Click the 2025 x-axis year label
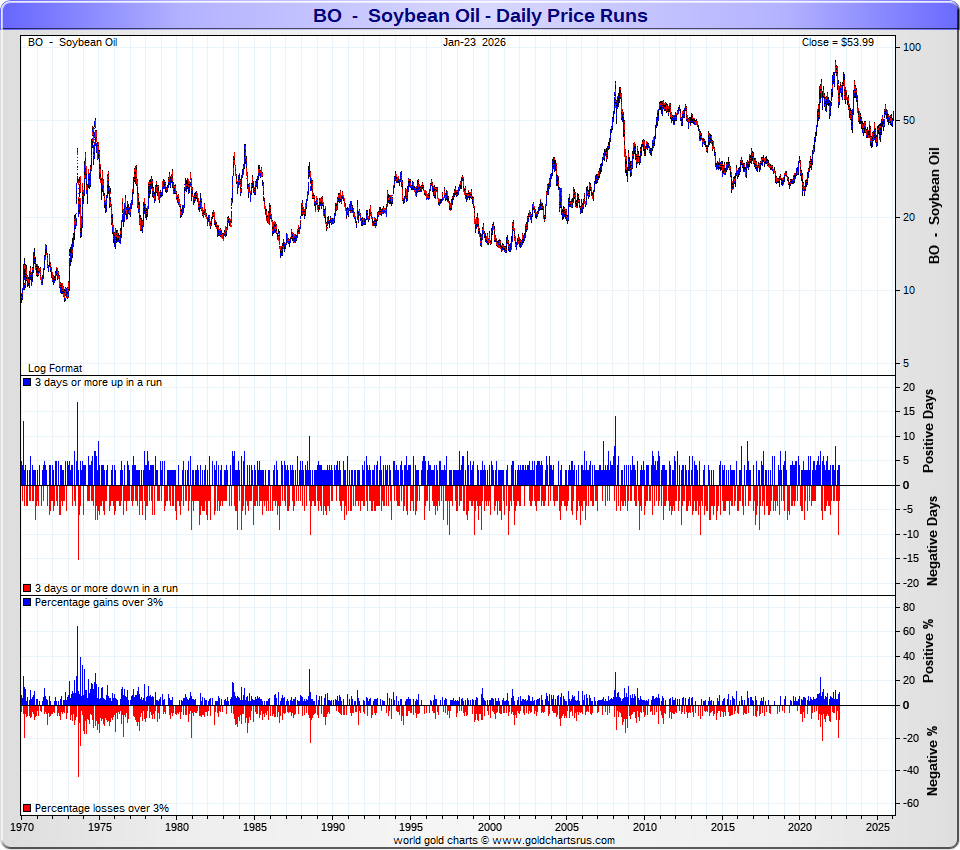 [877, 827]
